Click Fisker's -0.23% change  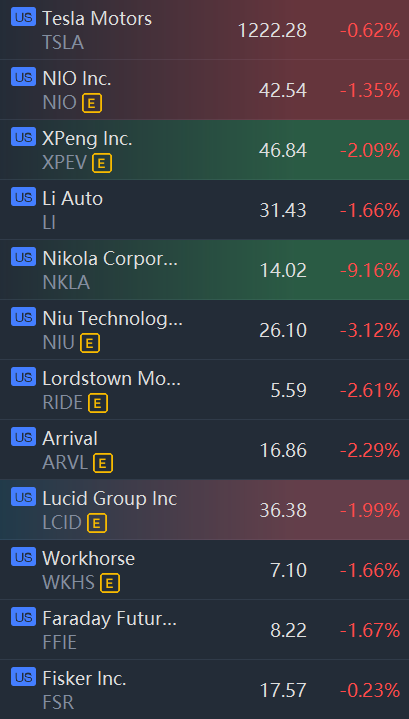(370, 691)
